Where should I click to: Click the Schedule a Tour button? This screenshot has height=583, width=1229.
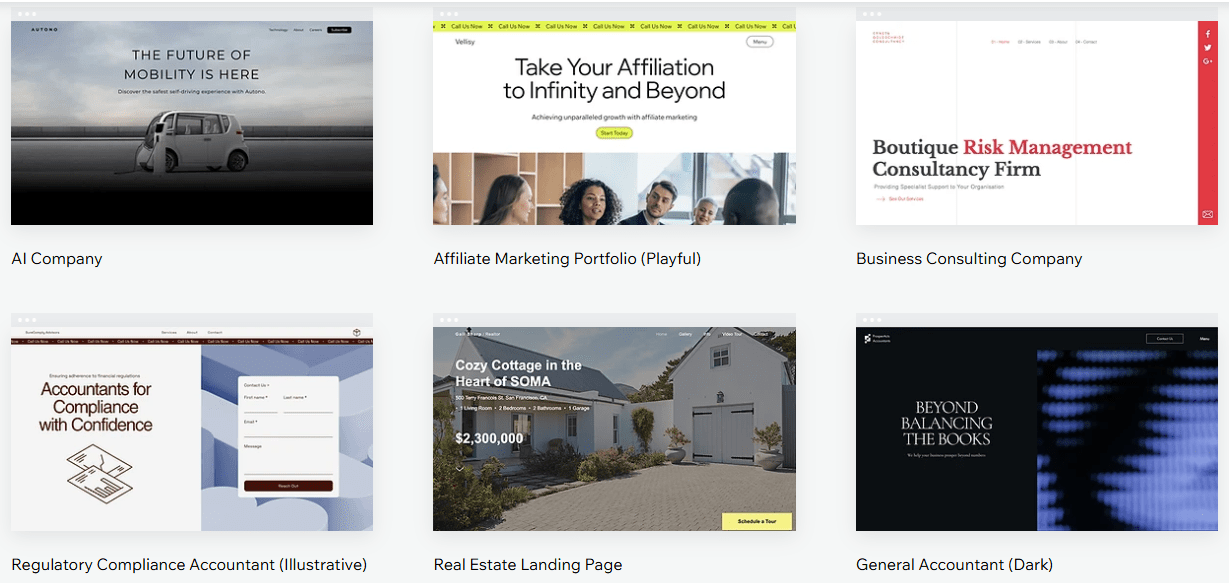[x=757, y=521]
